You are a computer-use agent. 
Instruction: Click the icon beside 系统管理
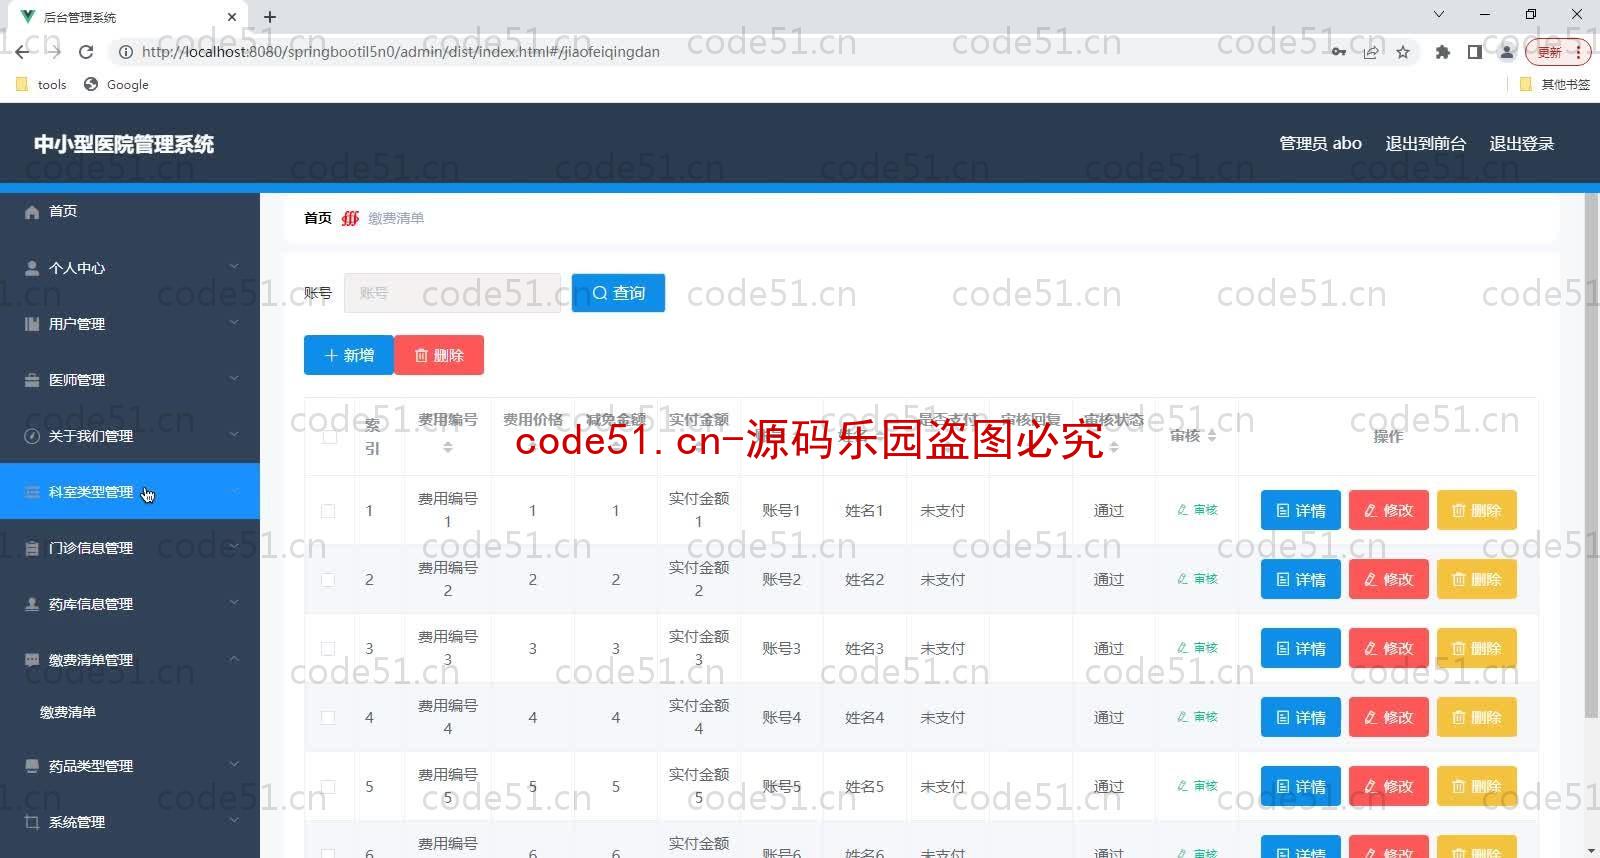pos(32,822)
